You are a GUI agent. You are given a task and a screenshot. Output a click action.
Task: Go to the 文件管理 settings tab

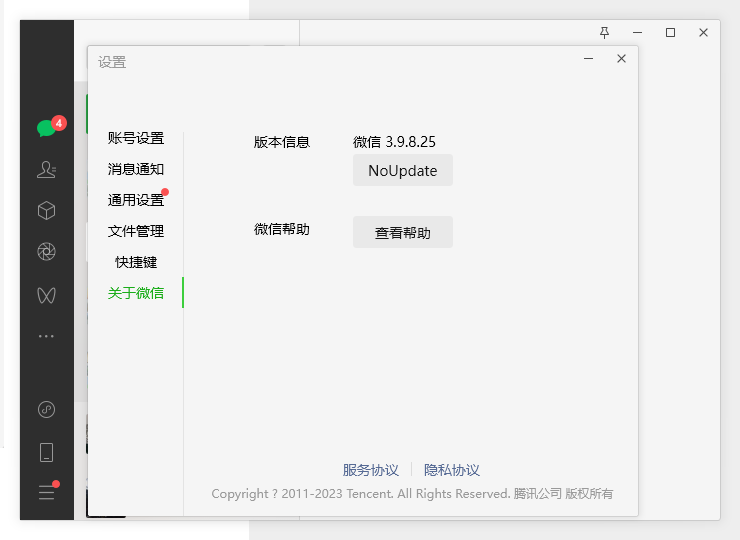136,231
